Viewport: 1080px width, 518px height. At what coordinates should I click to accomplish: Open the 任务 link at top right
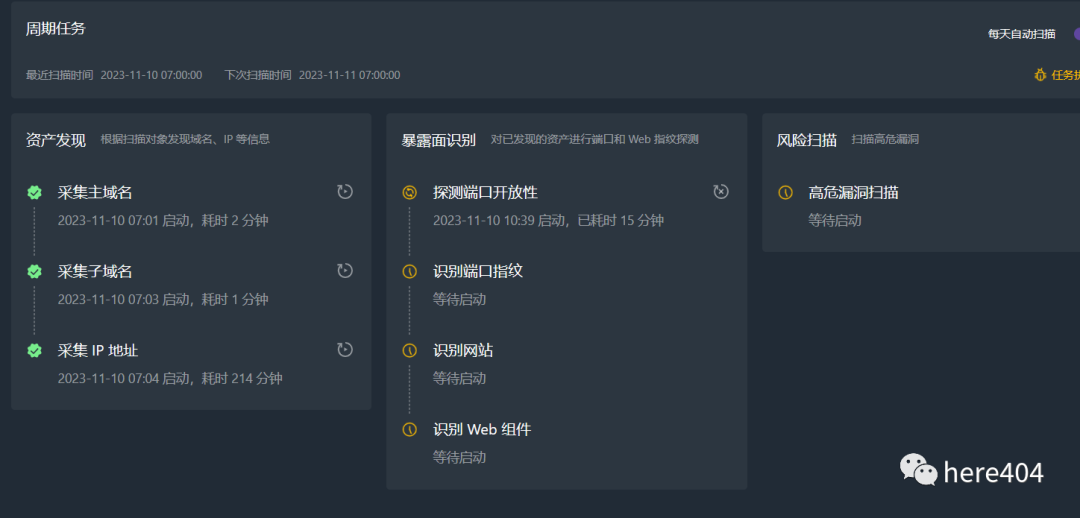1064,75
